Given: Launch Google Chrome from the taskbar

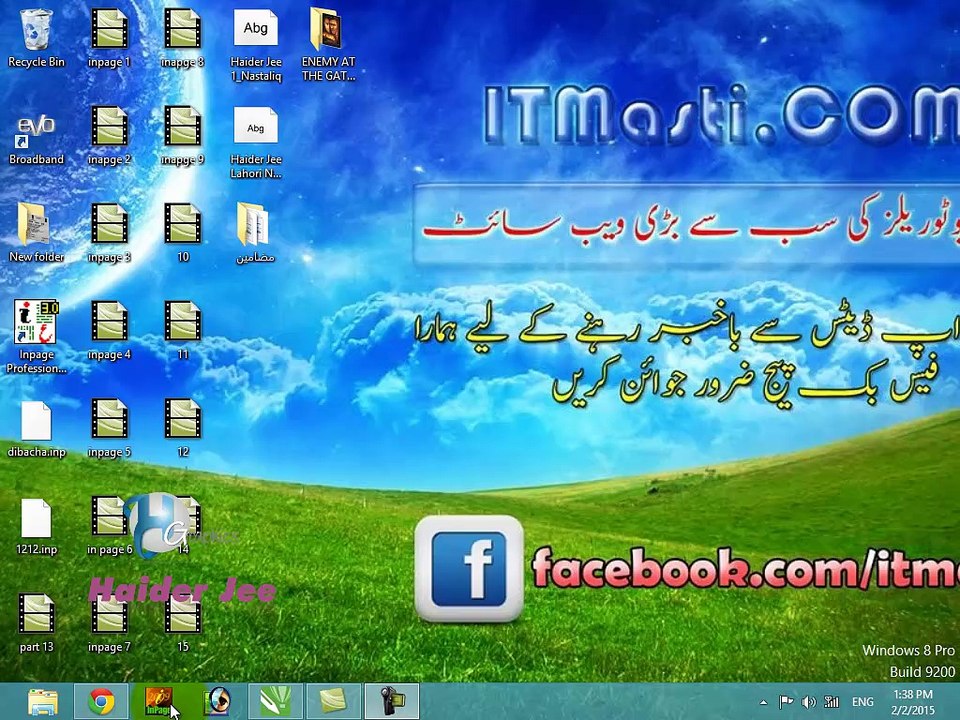Looking at the screenshot, I should tap(101, 702).
